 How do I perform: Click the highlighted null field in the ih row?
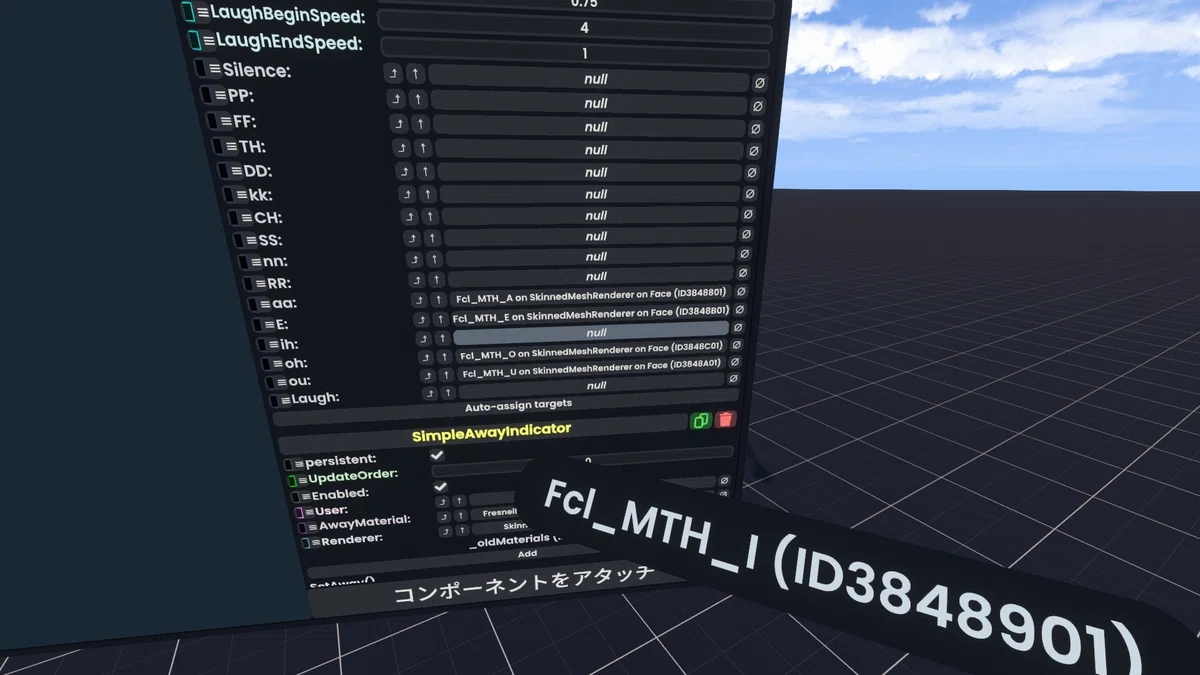click(x=591, y=332)
